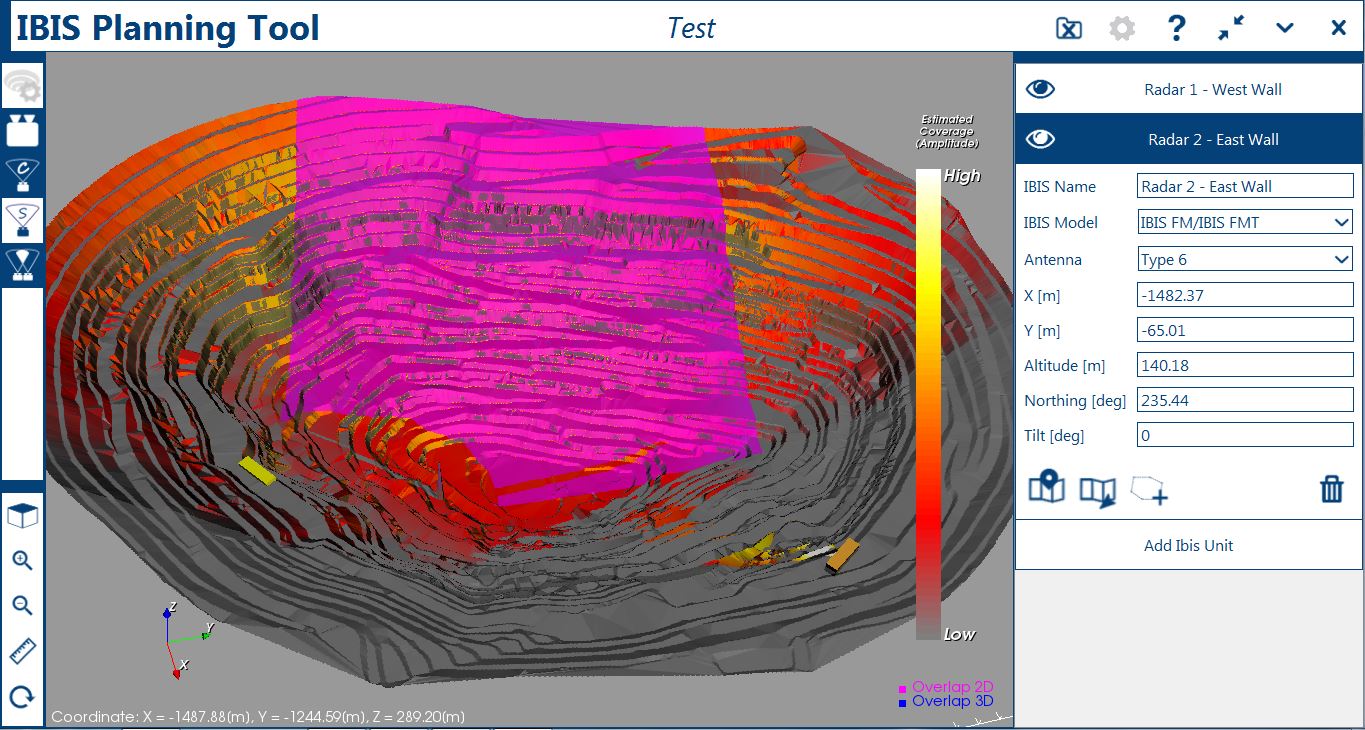
Task: Select the IBIS unit placement tool icon
Action: tap(22, 130)
